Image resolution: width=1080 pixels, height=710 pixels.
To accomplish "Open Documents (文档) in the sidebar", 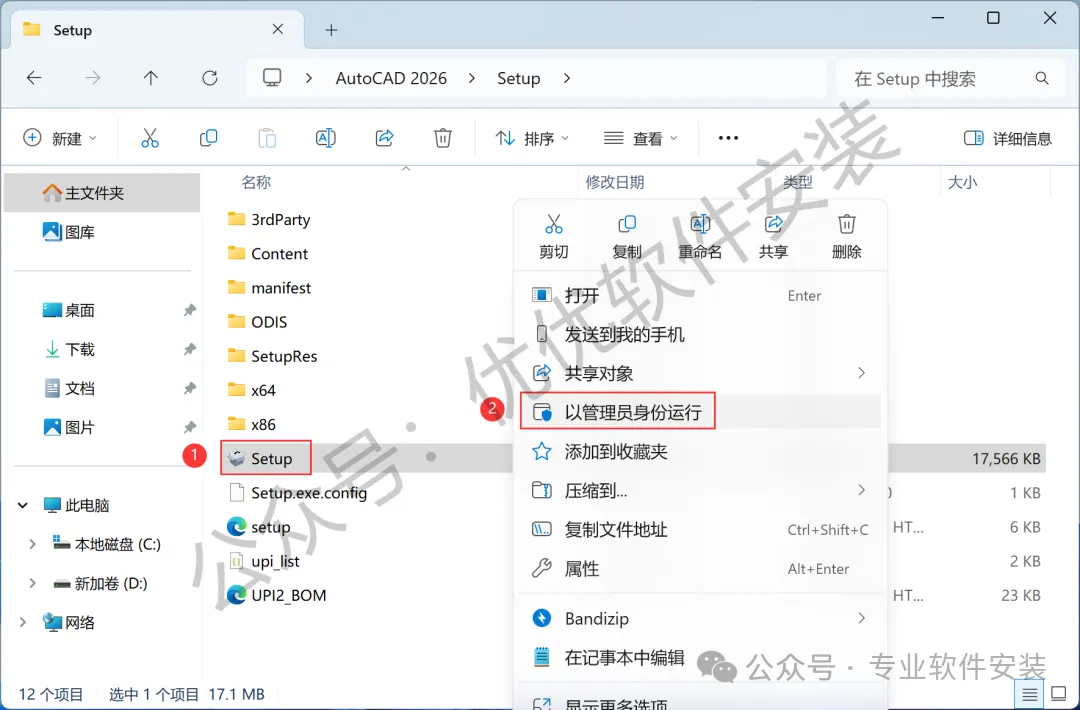I will tap(69, 388).
